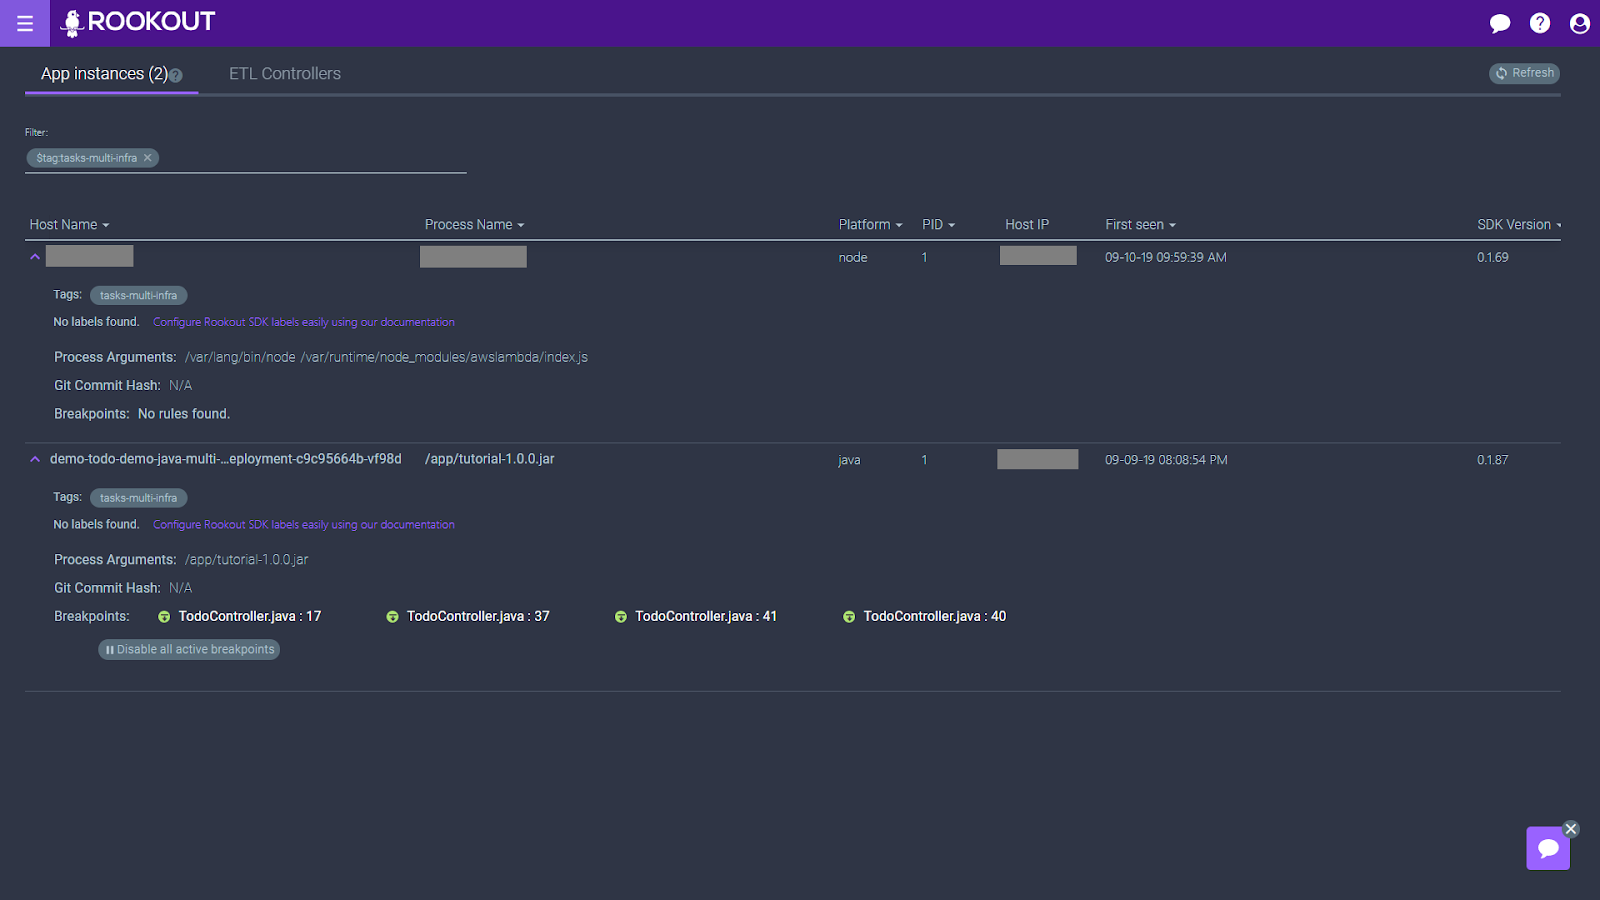Click PID value of java instance
This screenshot has width=1600, height=900.
924,460
